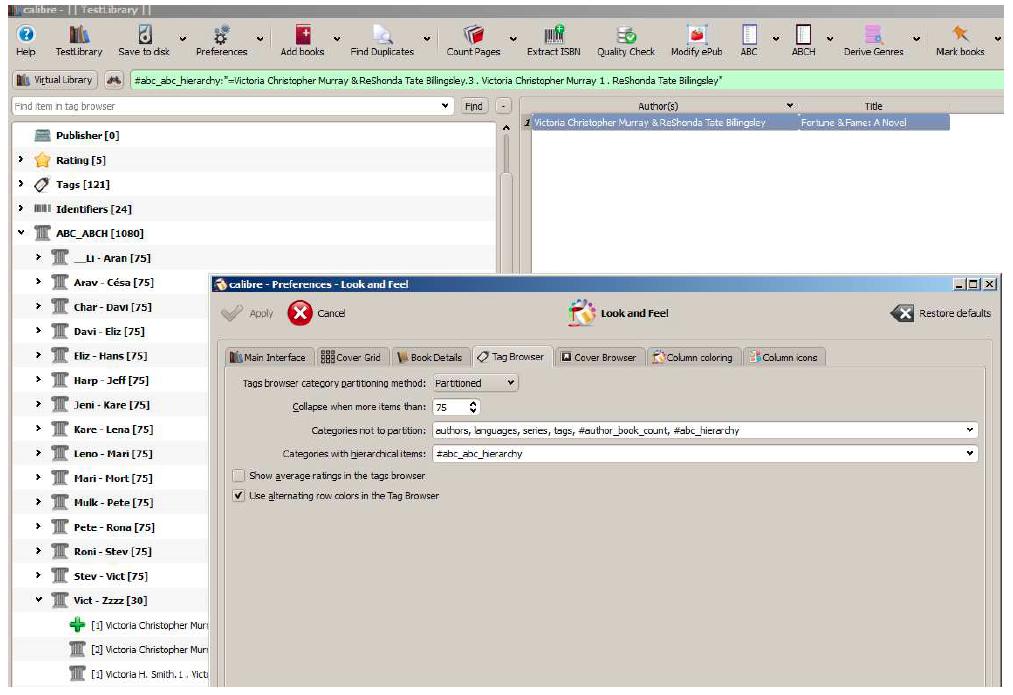Click the collapse-all minus button beside Find
Image resolution: width=1013 pixels, height=695 pixels.
click(x=503, y=106)
